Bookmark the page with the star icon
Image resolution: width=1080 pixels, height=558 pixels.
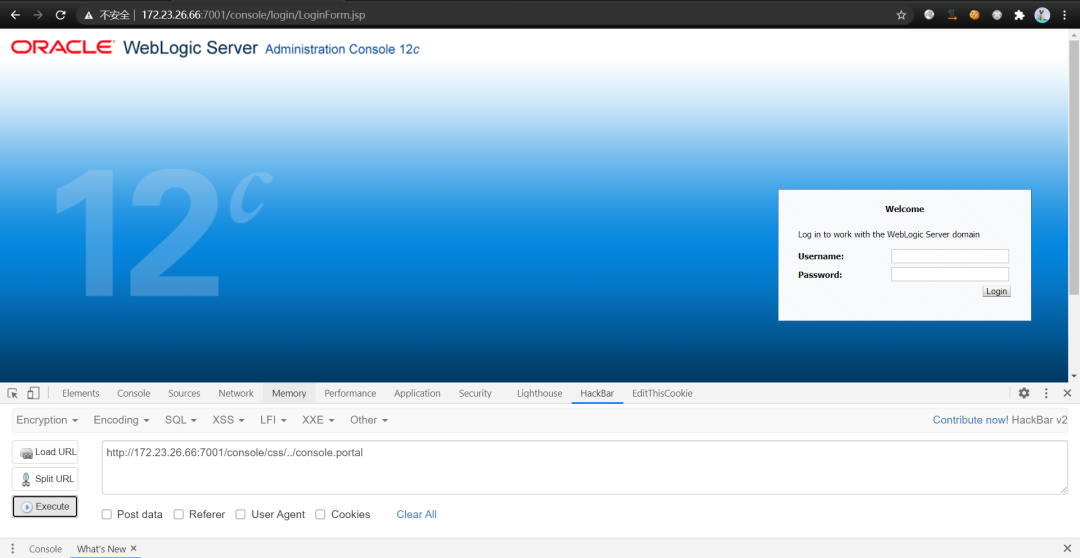(x=901, y=14)
